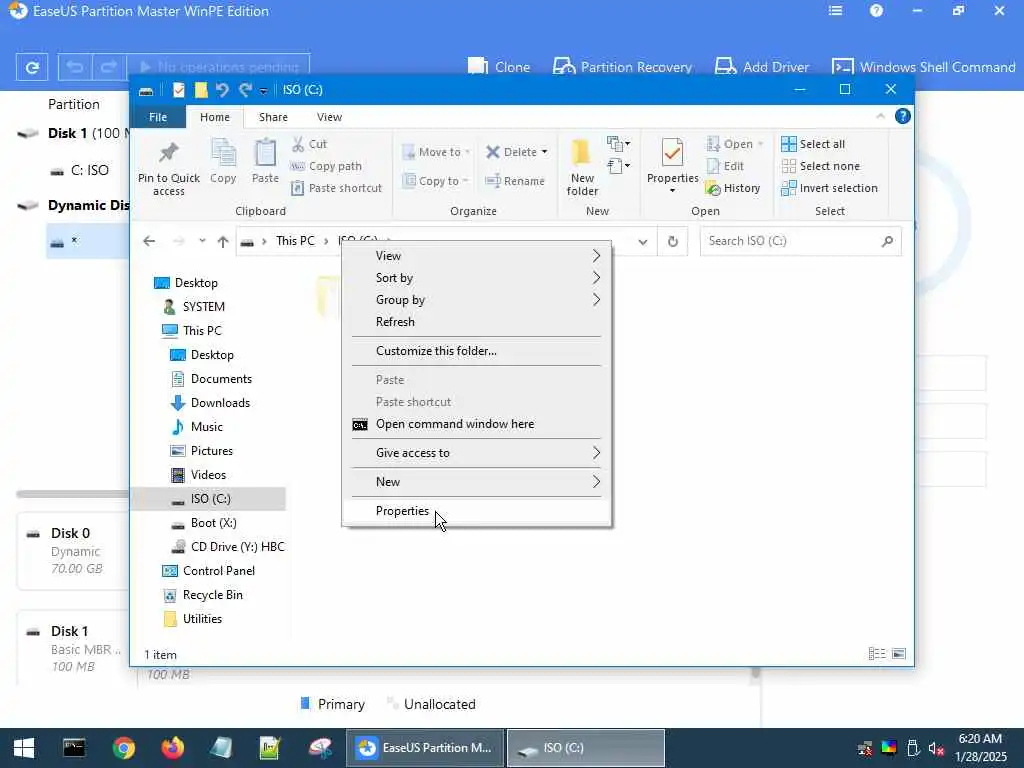Open context menu View submenu
1024x768 pixels.
pos(477,256)
